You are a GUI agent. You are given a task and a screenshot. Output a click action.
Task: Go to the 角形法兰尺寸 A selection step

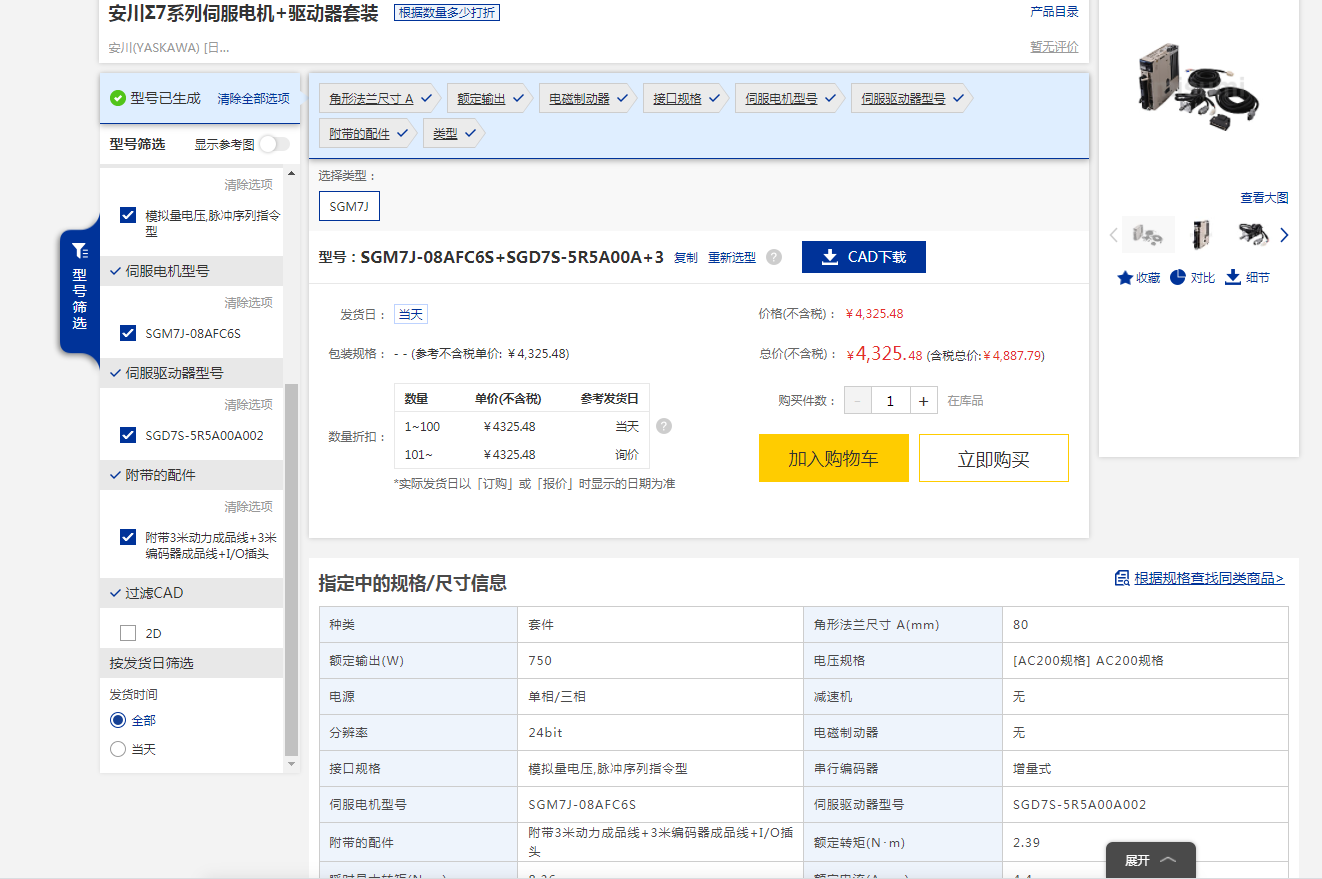point(380,98)
